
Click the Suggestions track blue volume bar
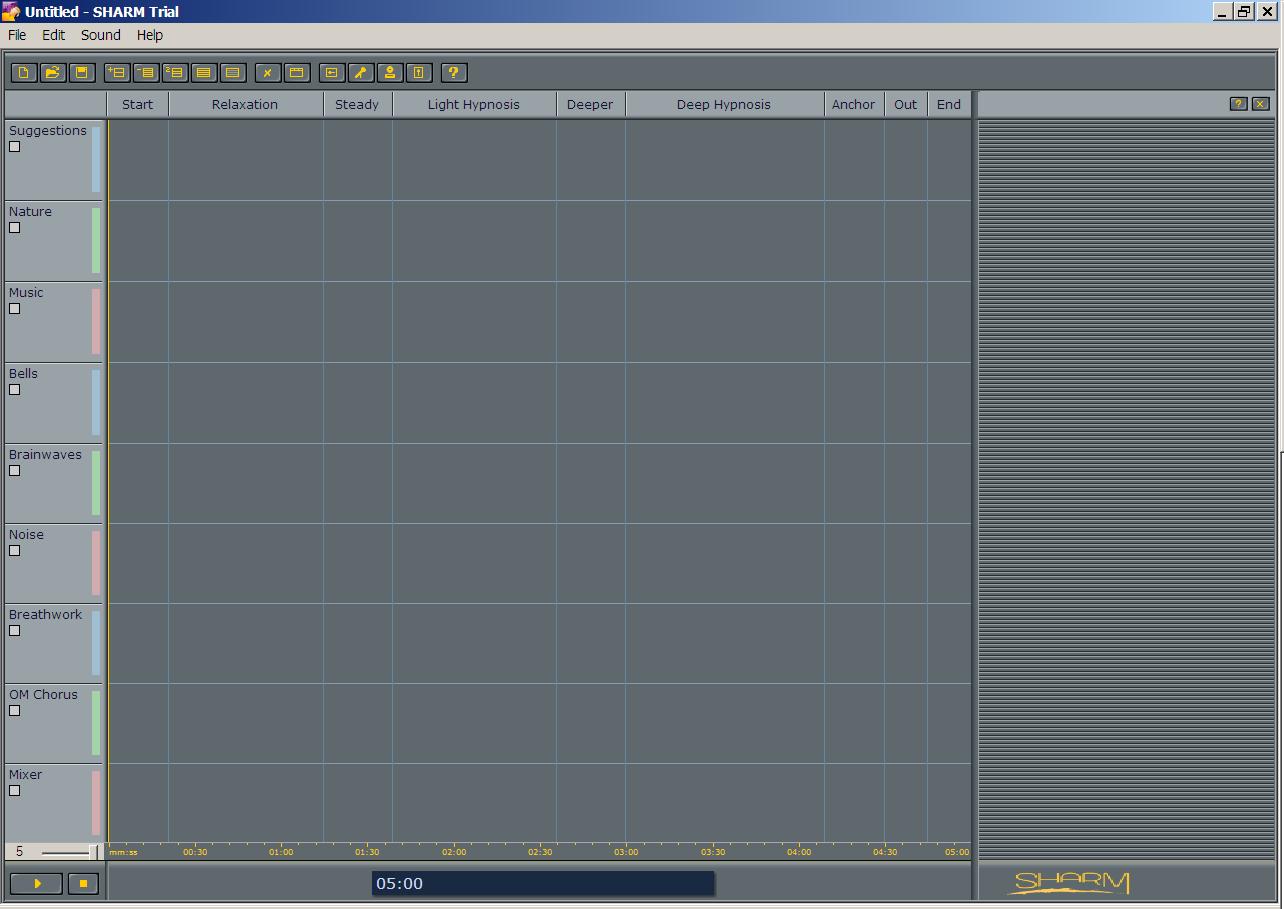[x=96, y=159]
